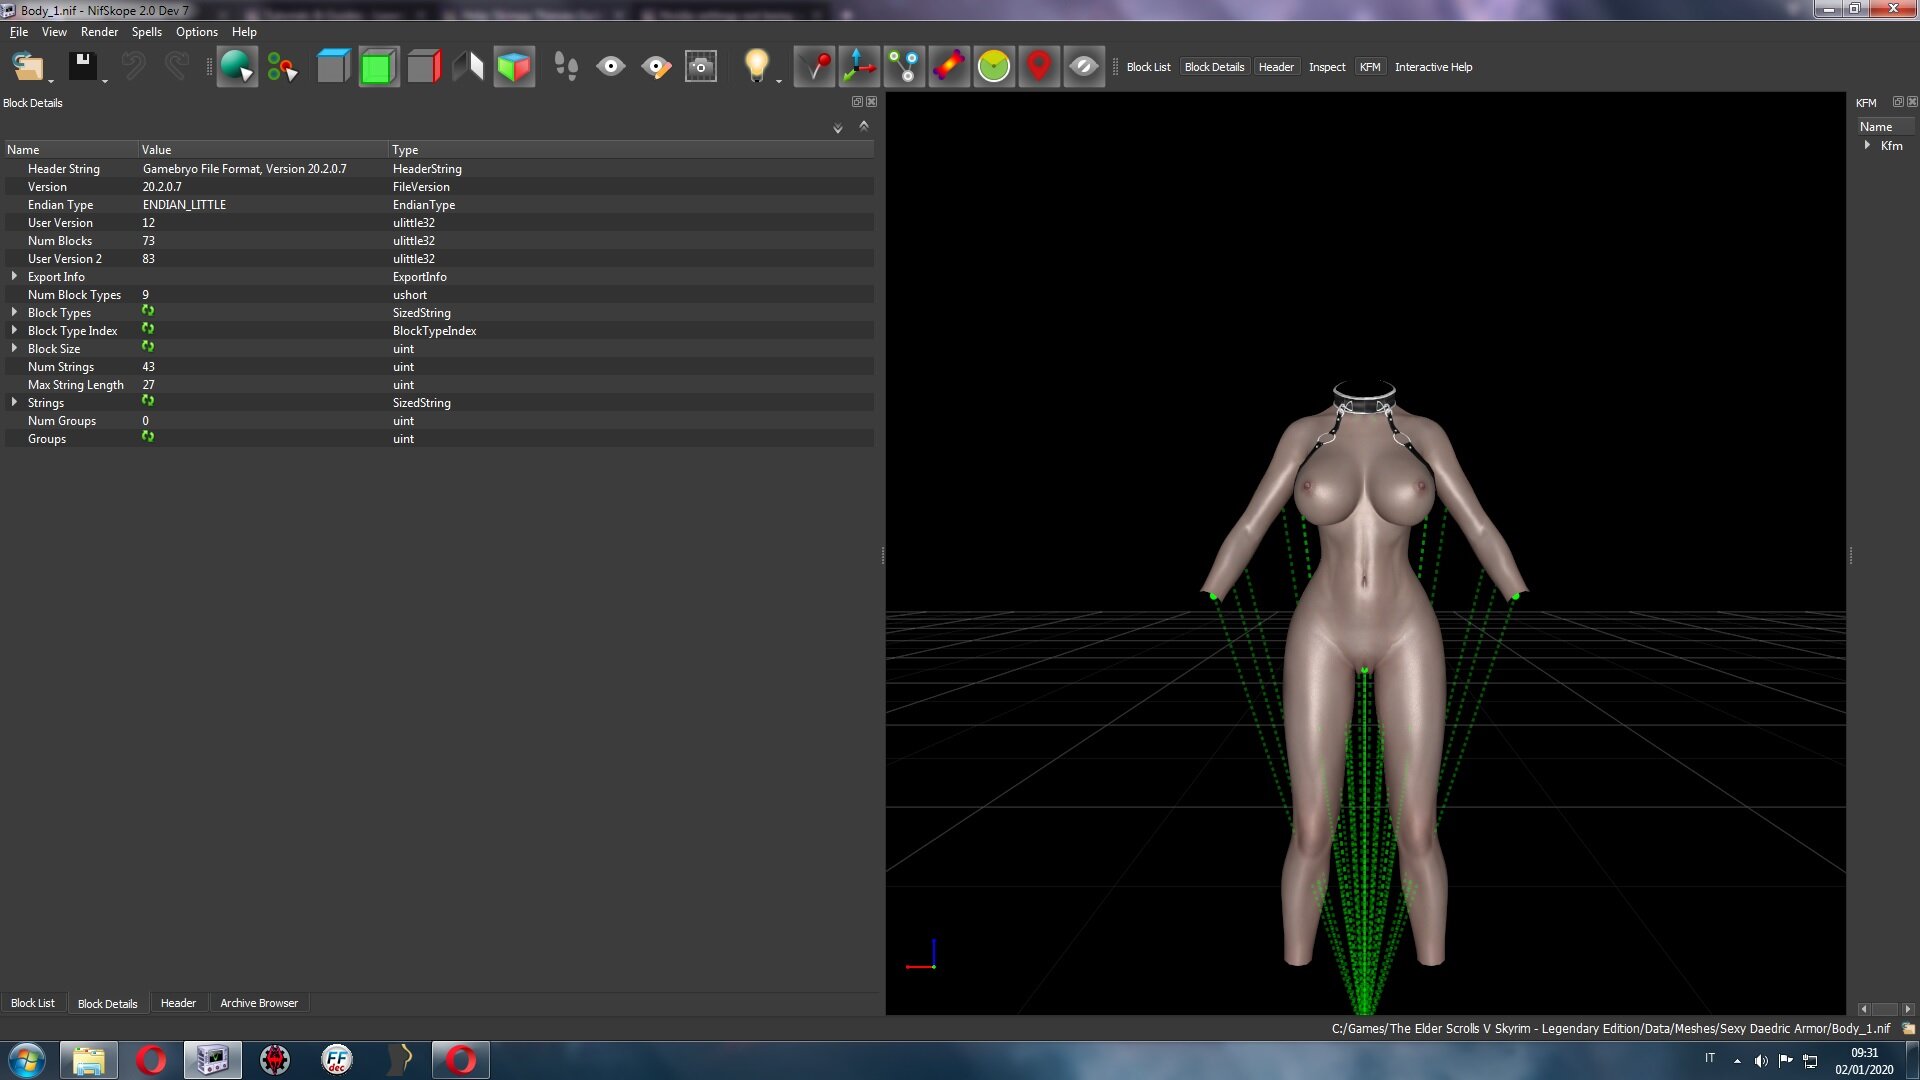The width and height of the screenshot is (1920, 1080).
Task: Click the XYZ axes display icon
Action: (859, 67)
